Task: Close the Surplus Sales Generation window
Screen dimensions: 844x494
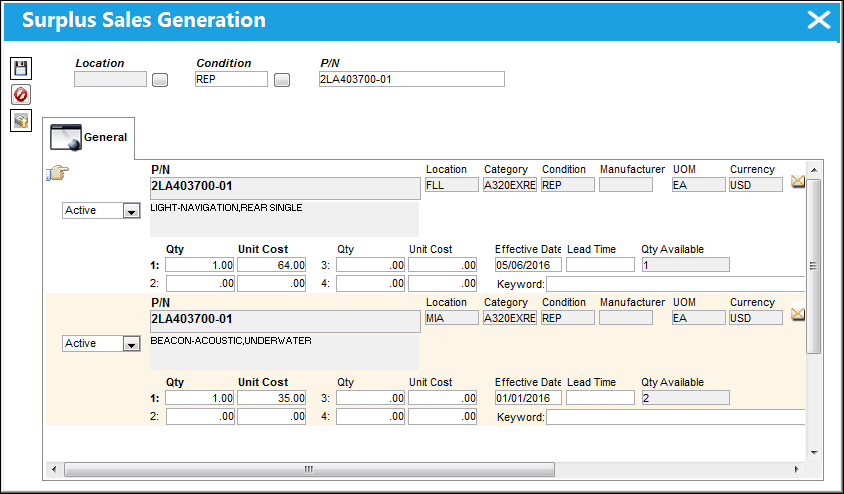Action: [x=819, y=20]
